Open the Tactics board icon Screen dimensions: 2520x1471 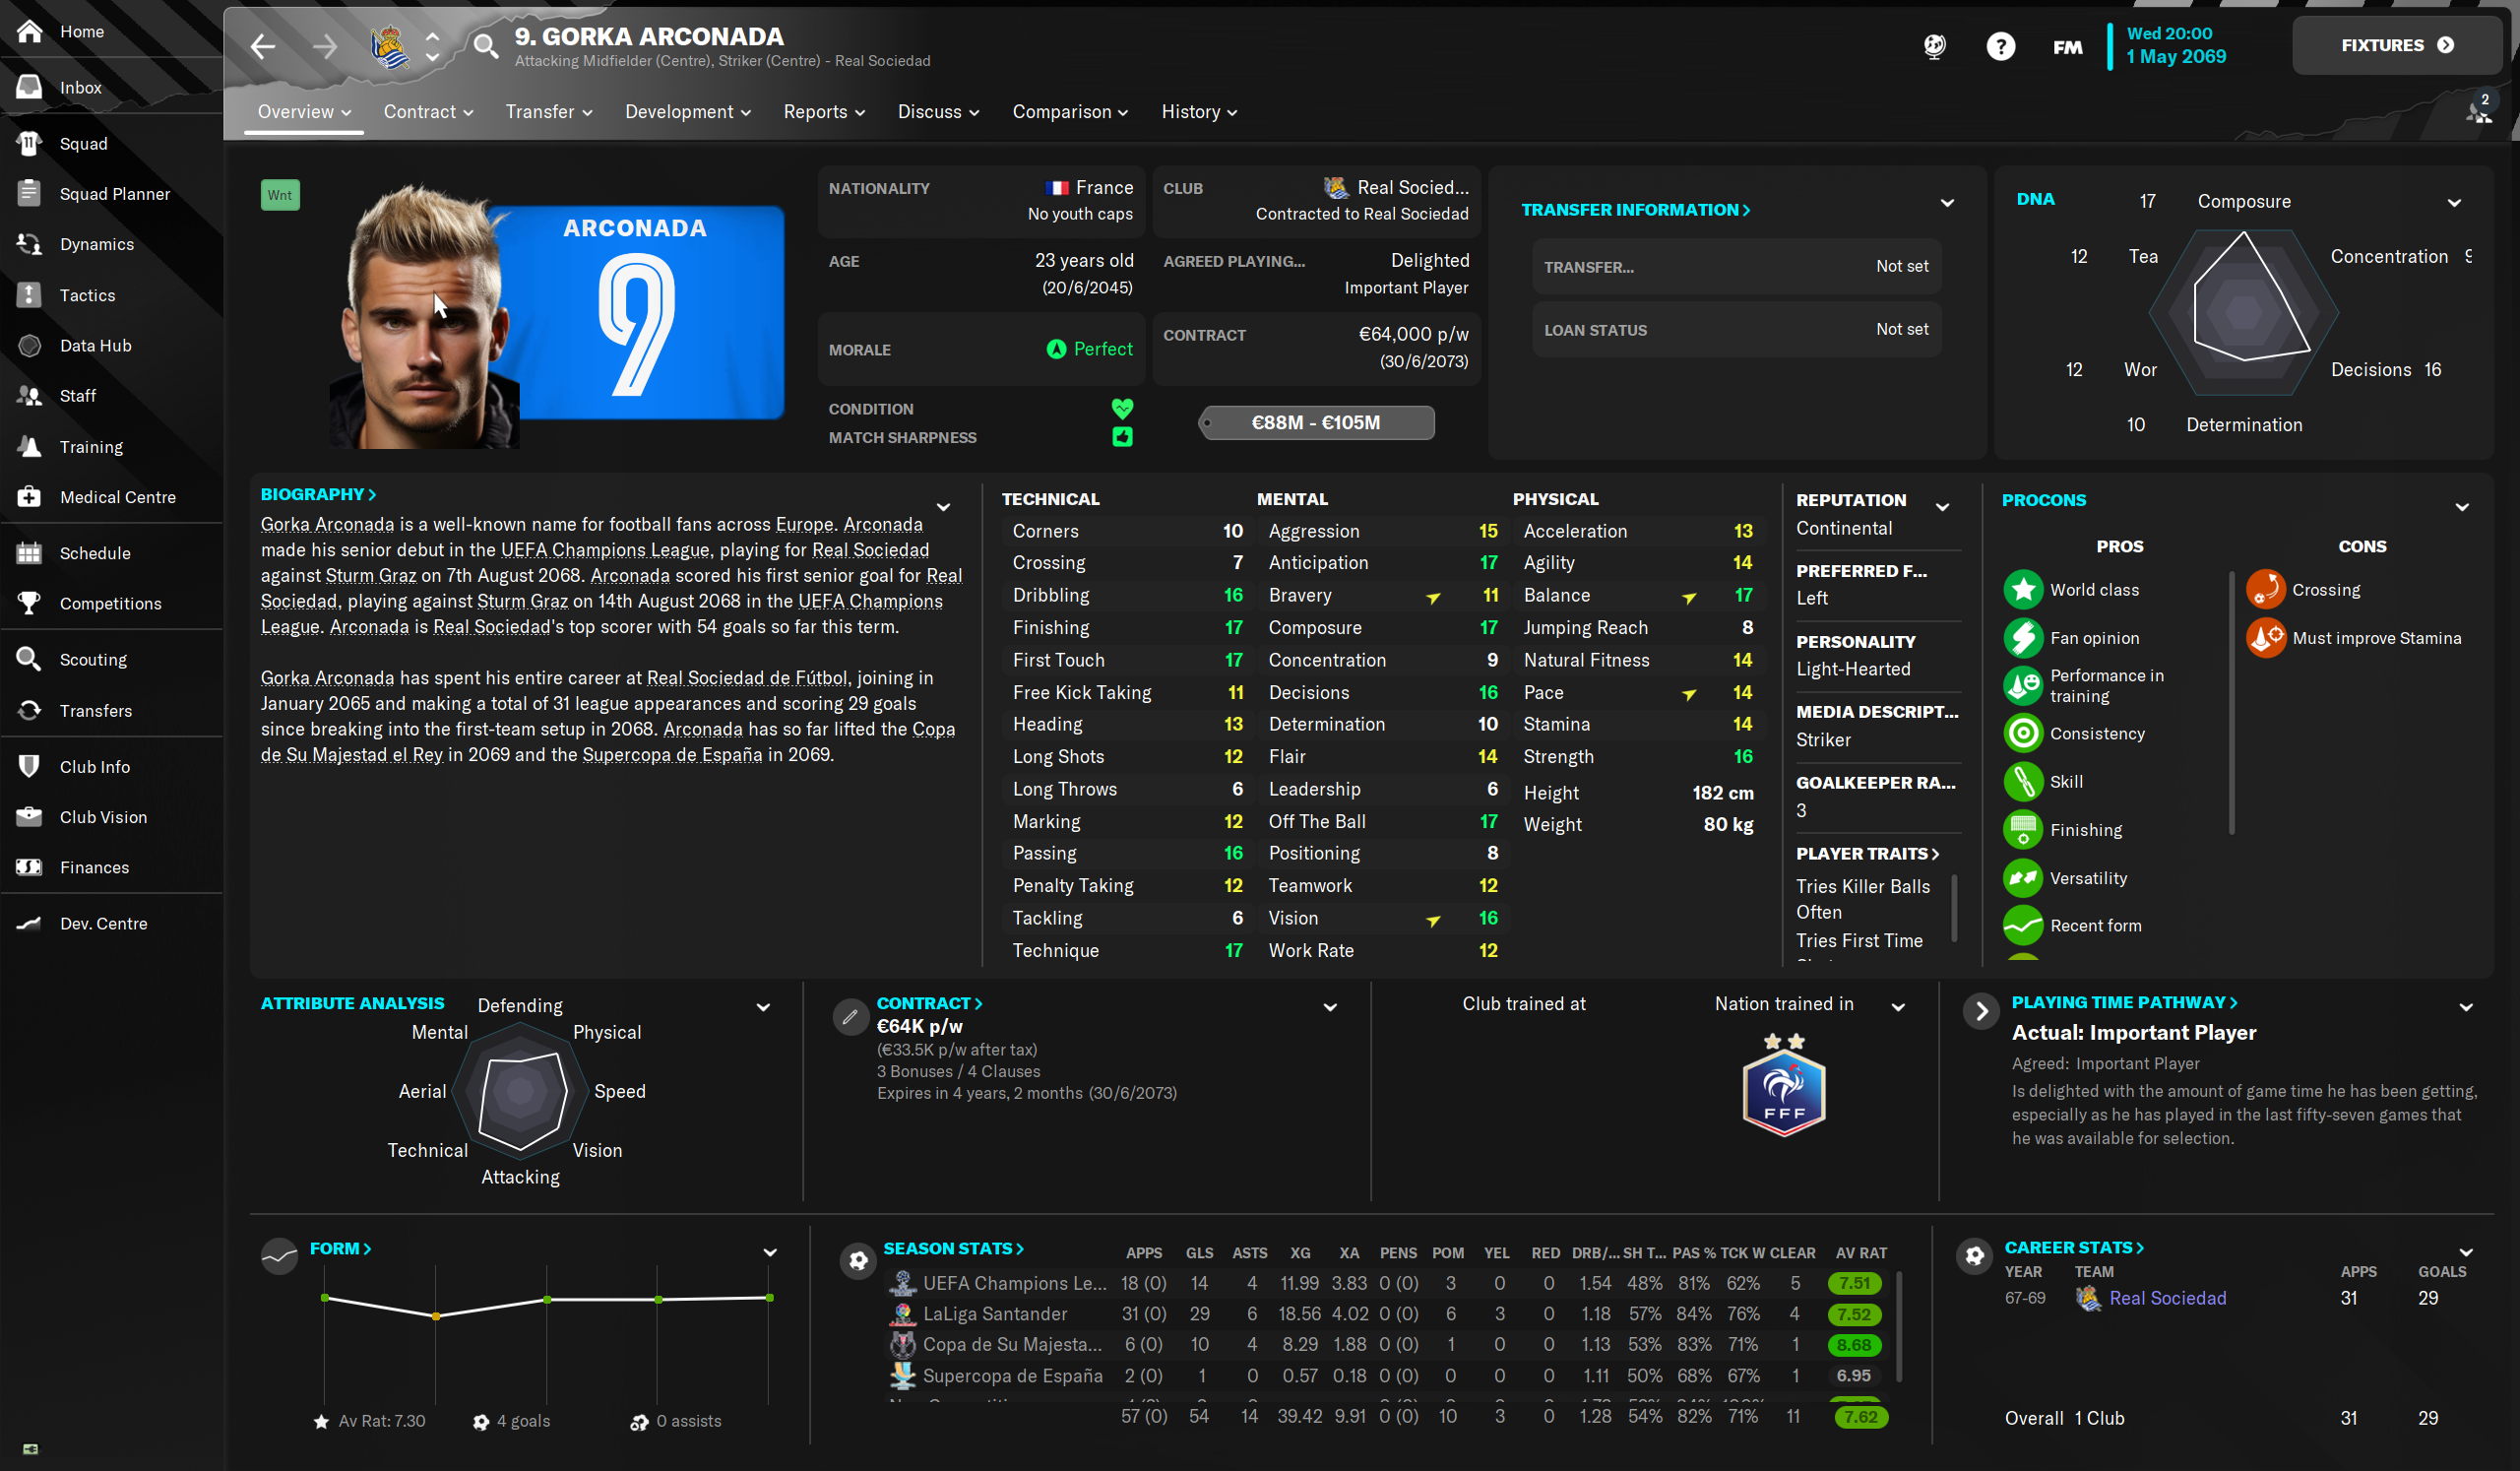(x=30, y=294)
